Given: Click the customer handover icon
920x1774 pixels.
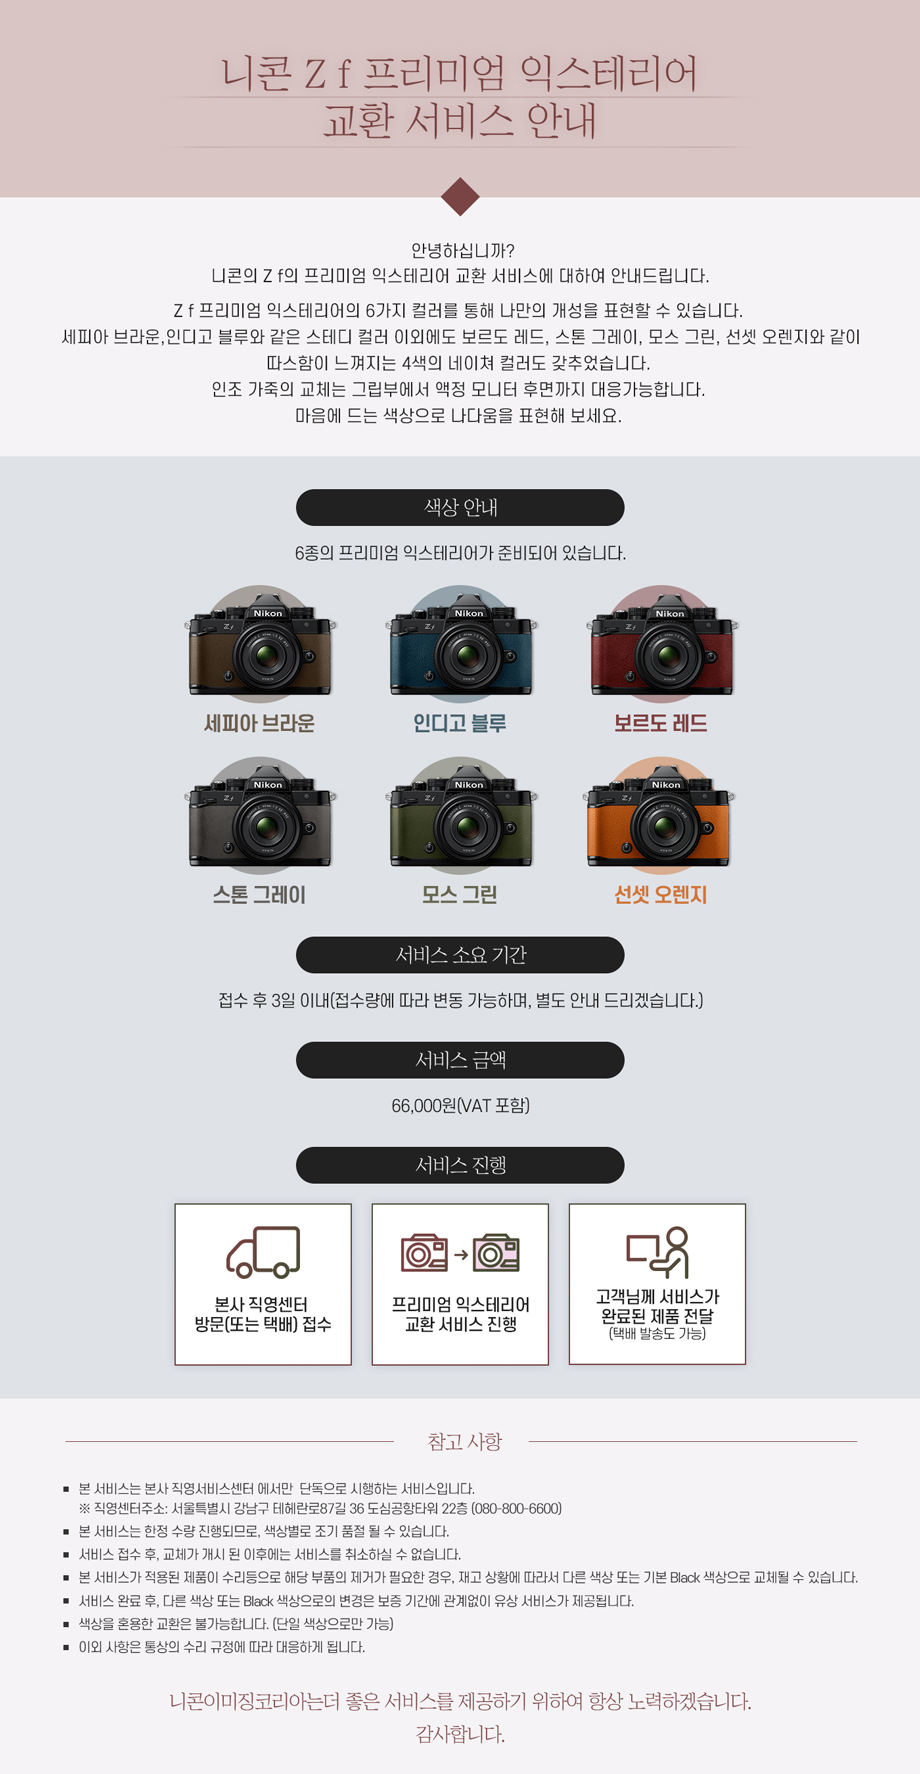Looking at the screenshot, I should pyautogui.click(x=658, y=1252).
